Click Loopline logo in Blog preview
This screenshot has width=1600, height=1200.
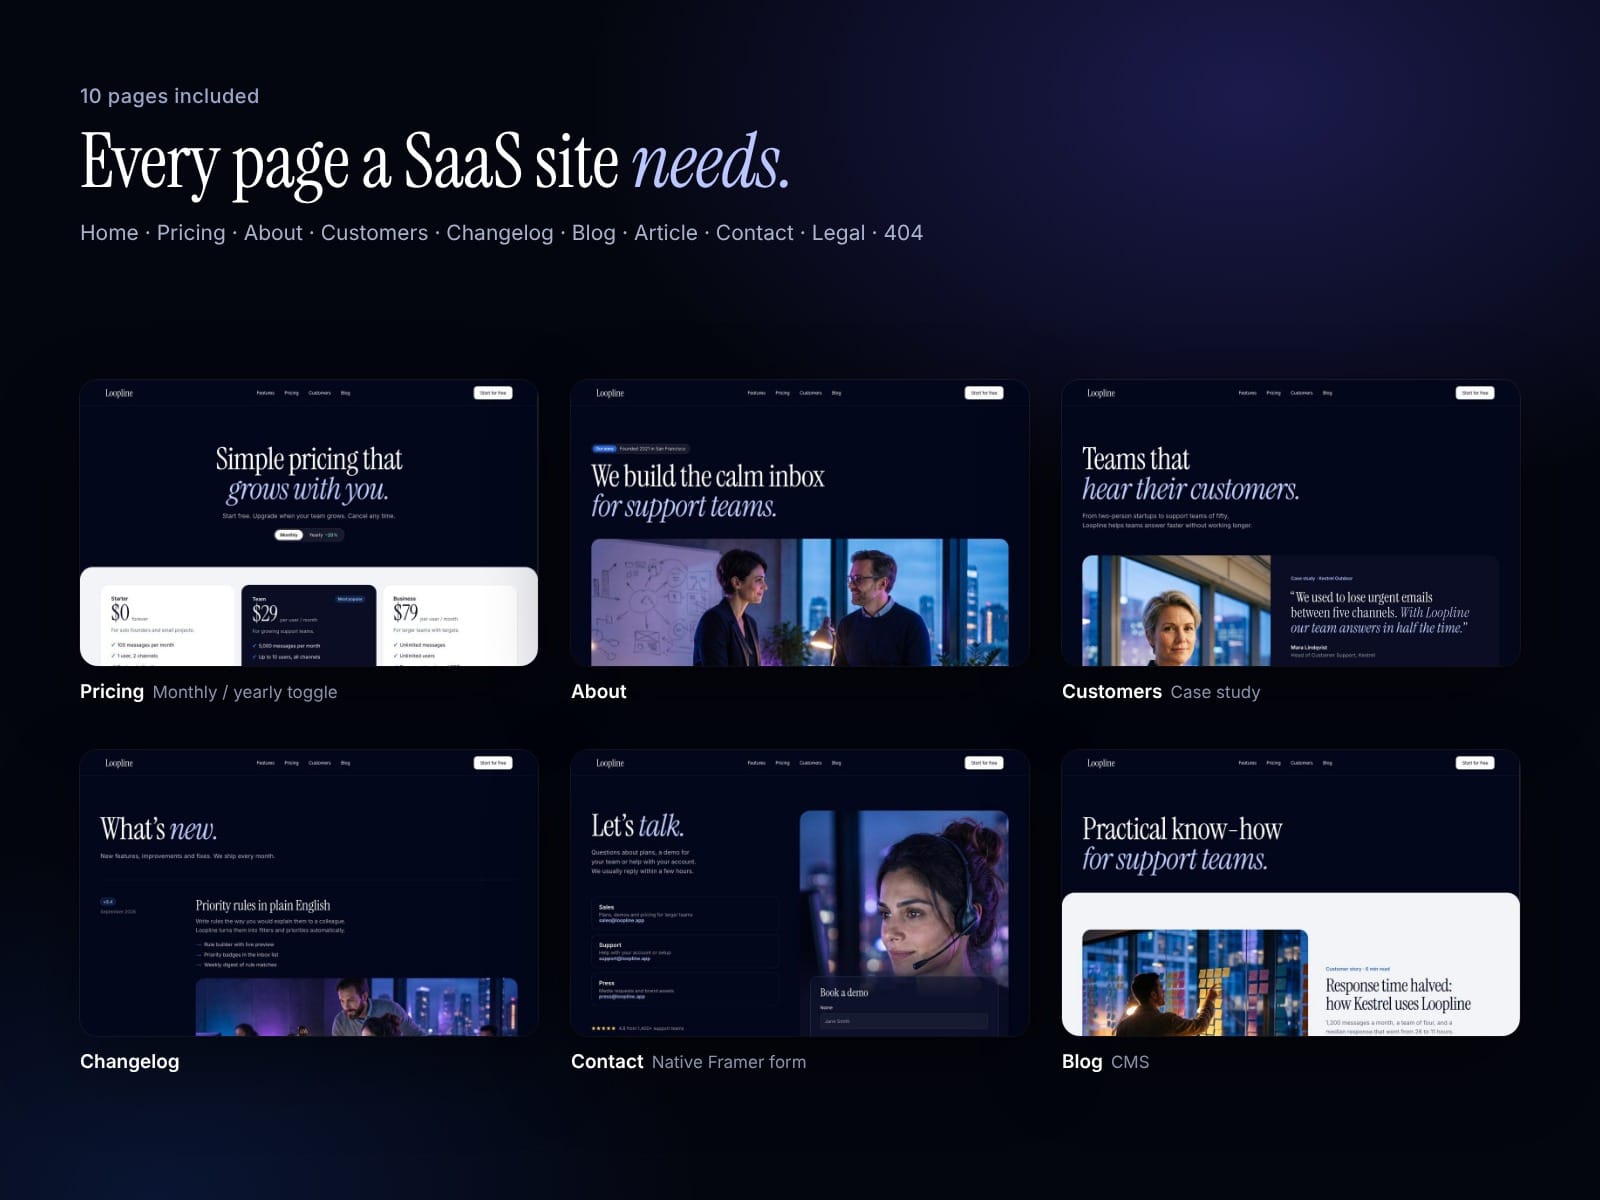(x=1101, y=763)
